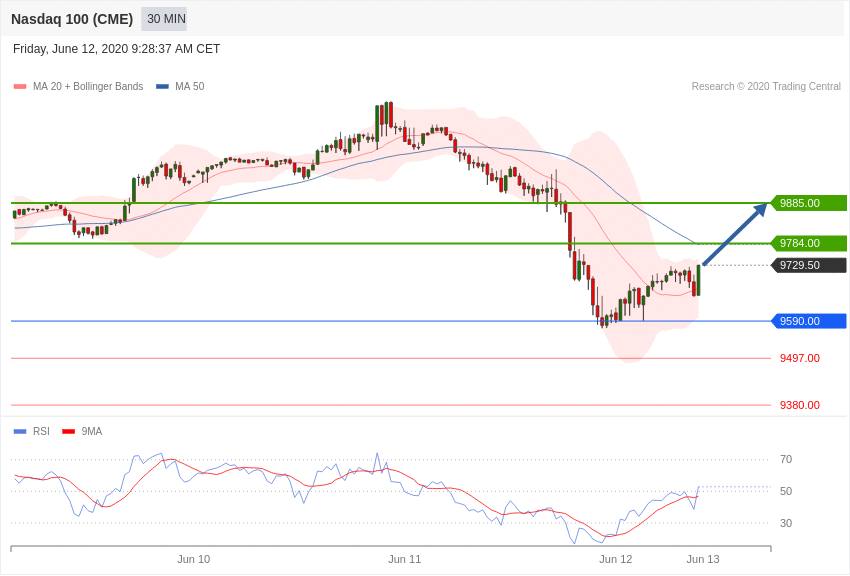Click the RSI 70 level label

pyautogui.click(x=786, y=459)
